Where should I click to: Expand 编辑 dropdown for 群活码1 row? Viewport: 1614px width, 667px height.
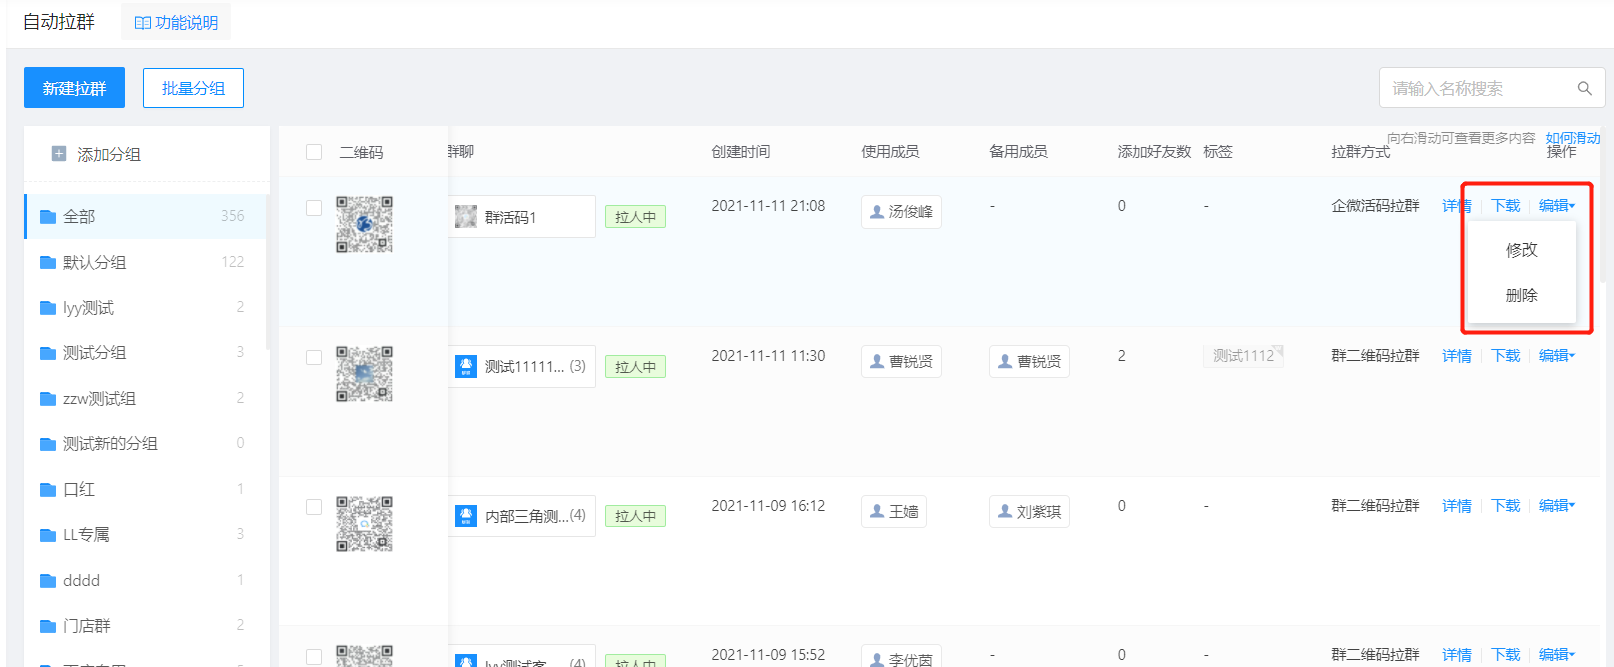pyautogui.click(x=1557, y=206)
